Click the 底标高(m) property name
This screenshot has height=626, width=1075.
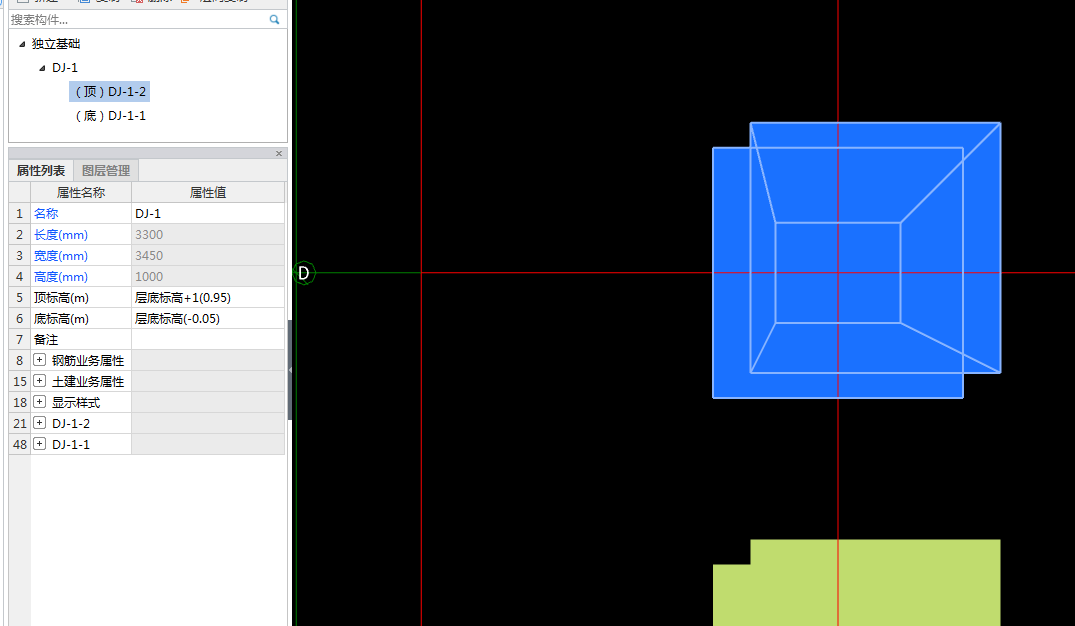click(62, 319)
